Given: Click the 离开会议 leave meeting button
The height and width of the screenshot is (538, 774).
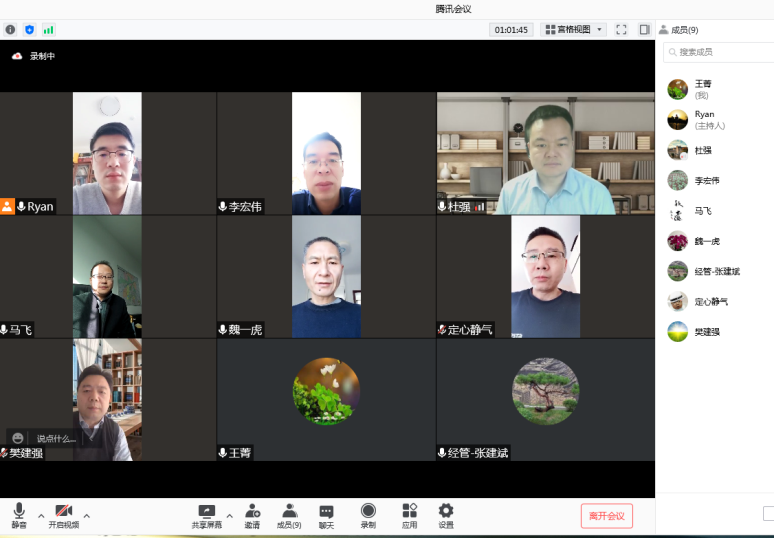Looking at the screenshot, I should coord(606,515).
